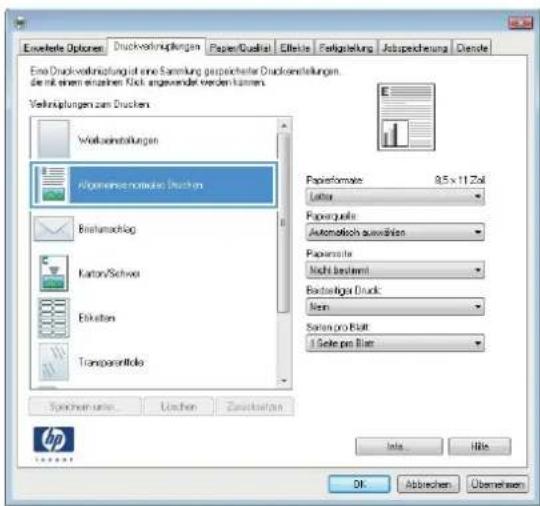Expand the Seiten pro Blatt dropdown

point(395,343)
